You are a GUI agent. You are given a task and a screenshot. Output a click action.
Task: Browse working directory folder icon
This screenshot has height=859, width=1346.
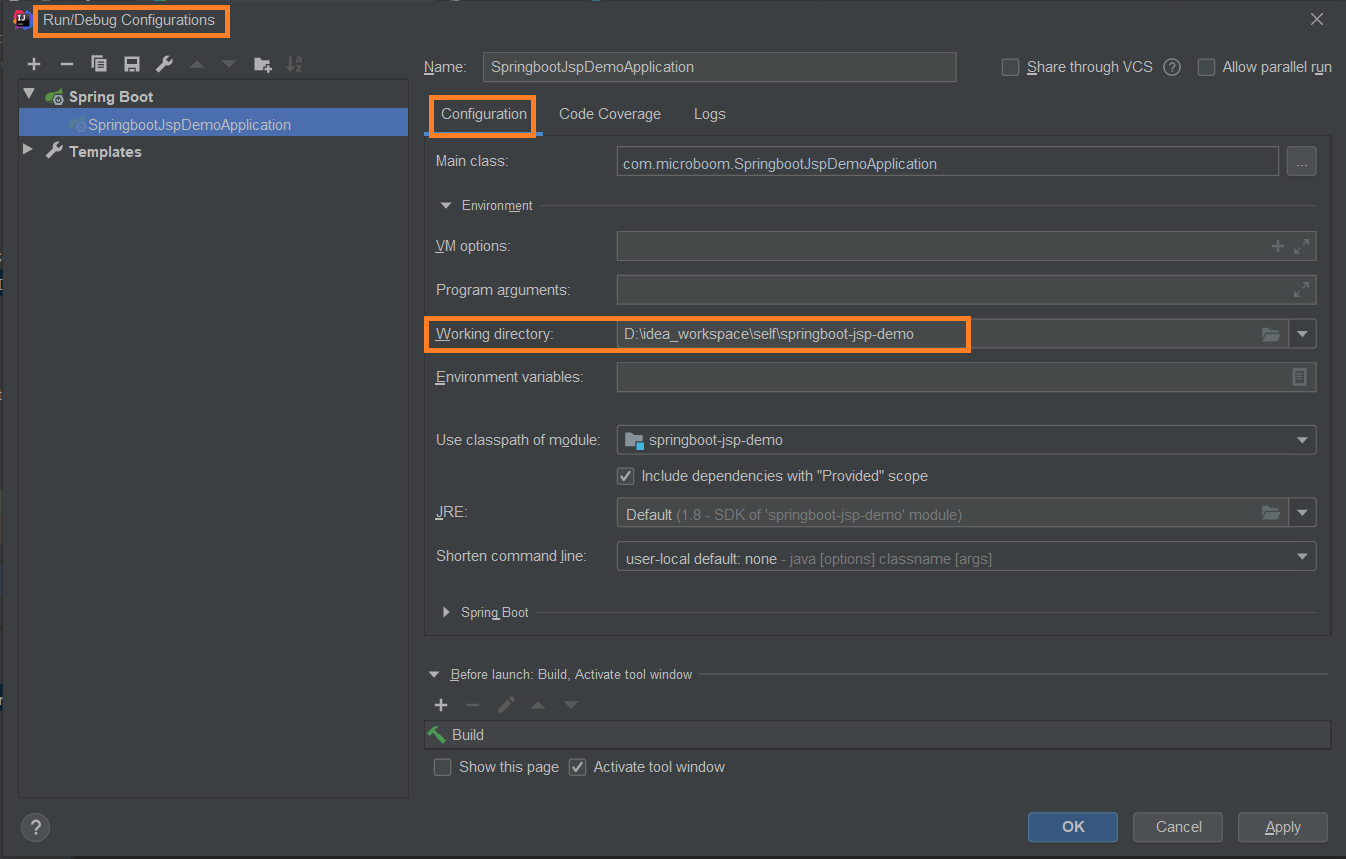pos(1271,334)
